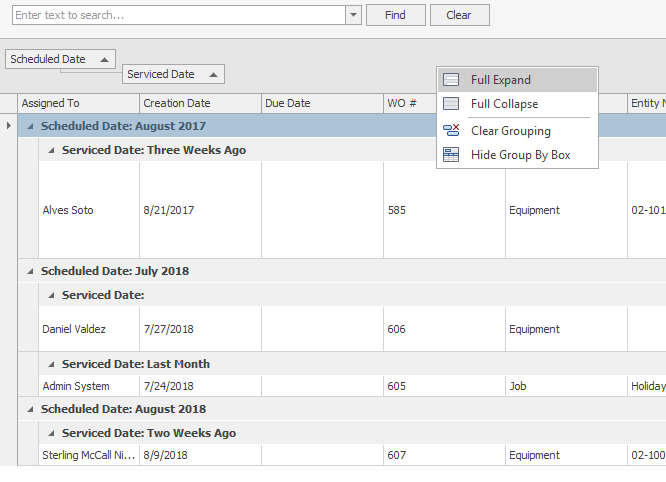The height and width of the screenshot is (482, 666).
Task: Select the Job cell in row 605
Action: pyautogui.click(x=566, y=386)
